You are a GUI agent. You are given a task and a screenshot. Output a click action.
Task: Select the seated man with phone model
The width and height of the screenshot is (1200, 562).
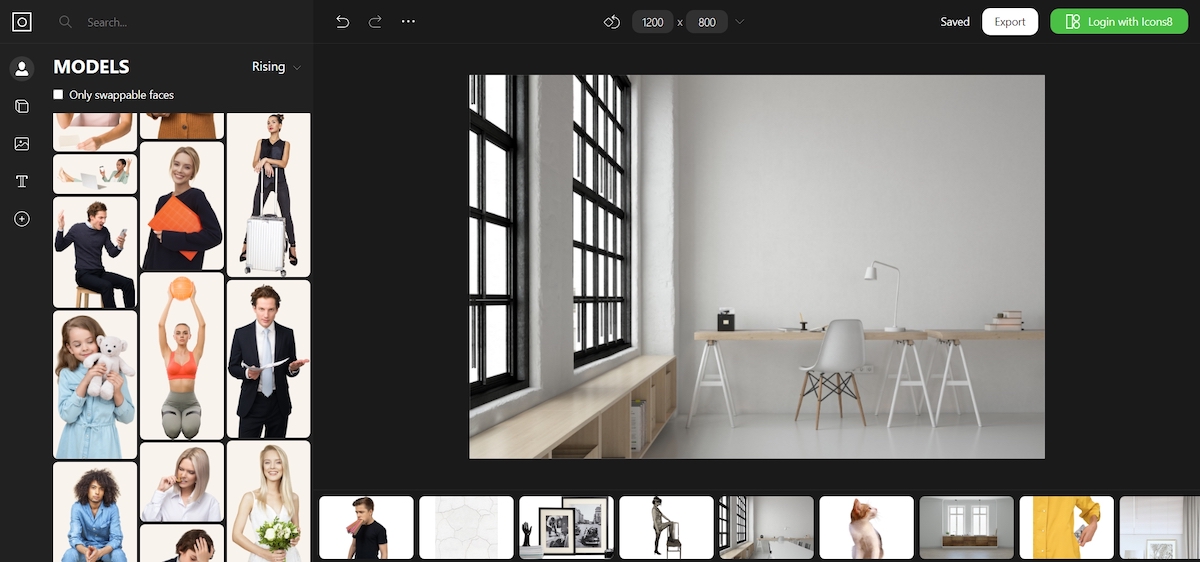click(x=95, y=252)
